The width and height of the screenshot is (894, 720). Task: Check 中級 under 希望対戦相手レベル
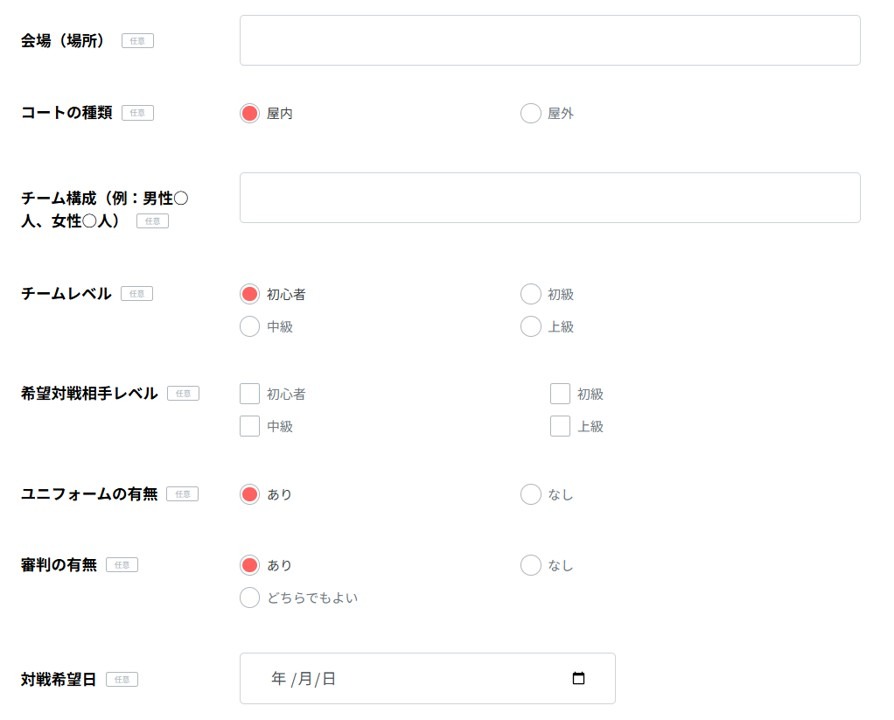(250, 426)
